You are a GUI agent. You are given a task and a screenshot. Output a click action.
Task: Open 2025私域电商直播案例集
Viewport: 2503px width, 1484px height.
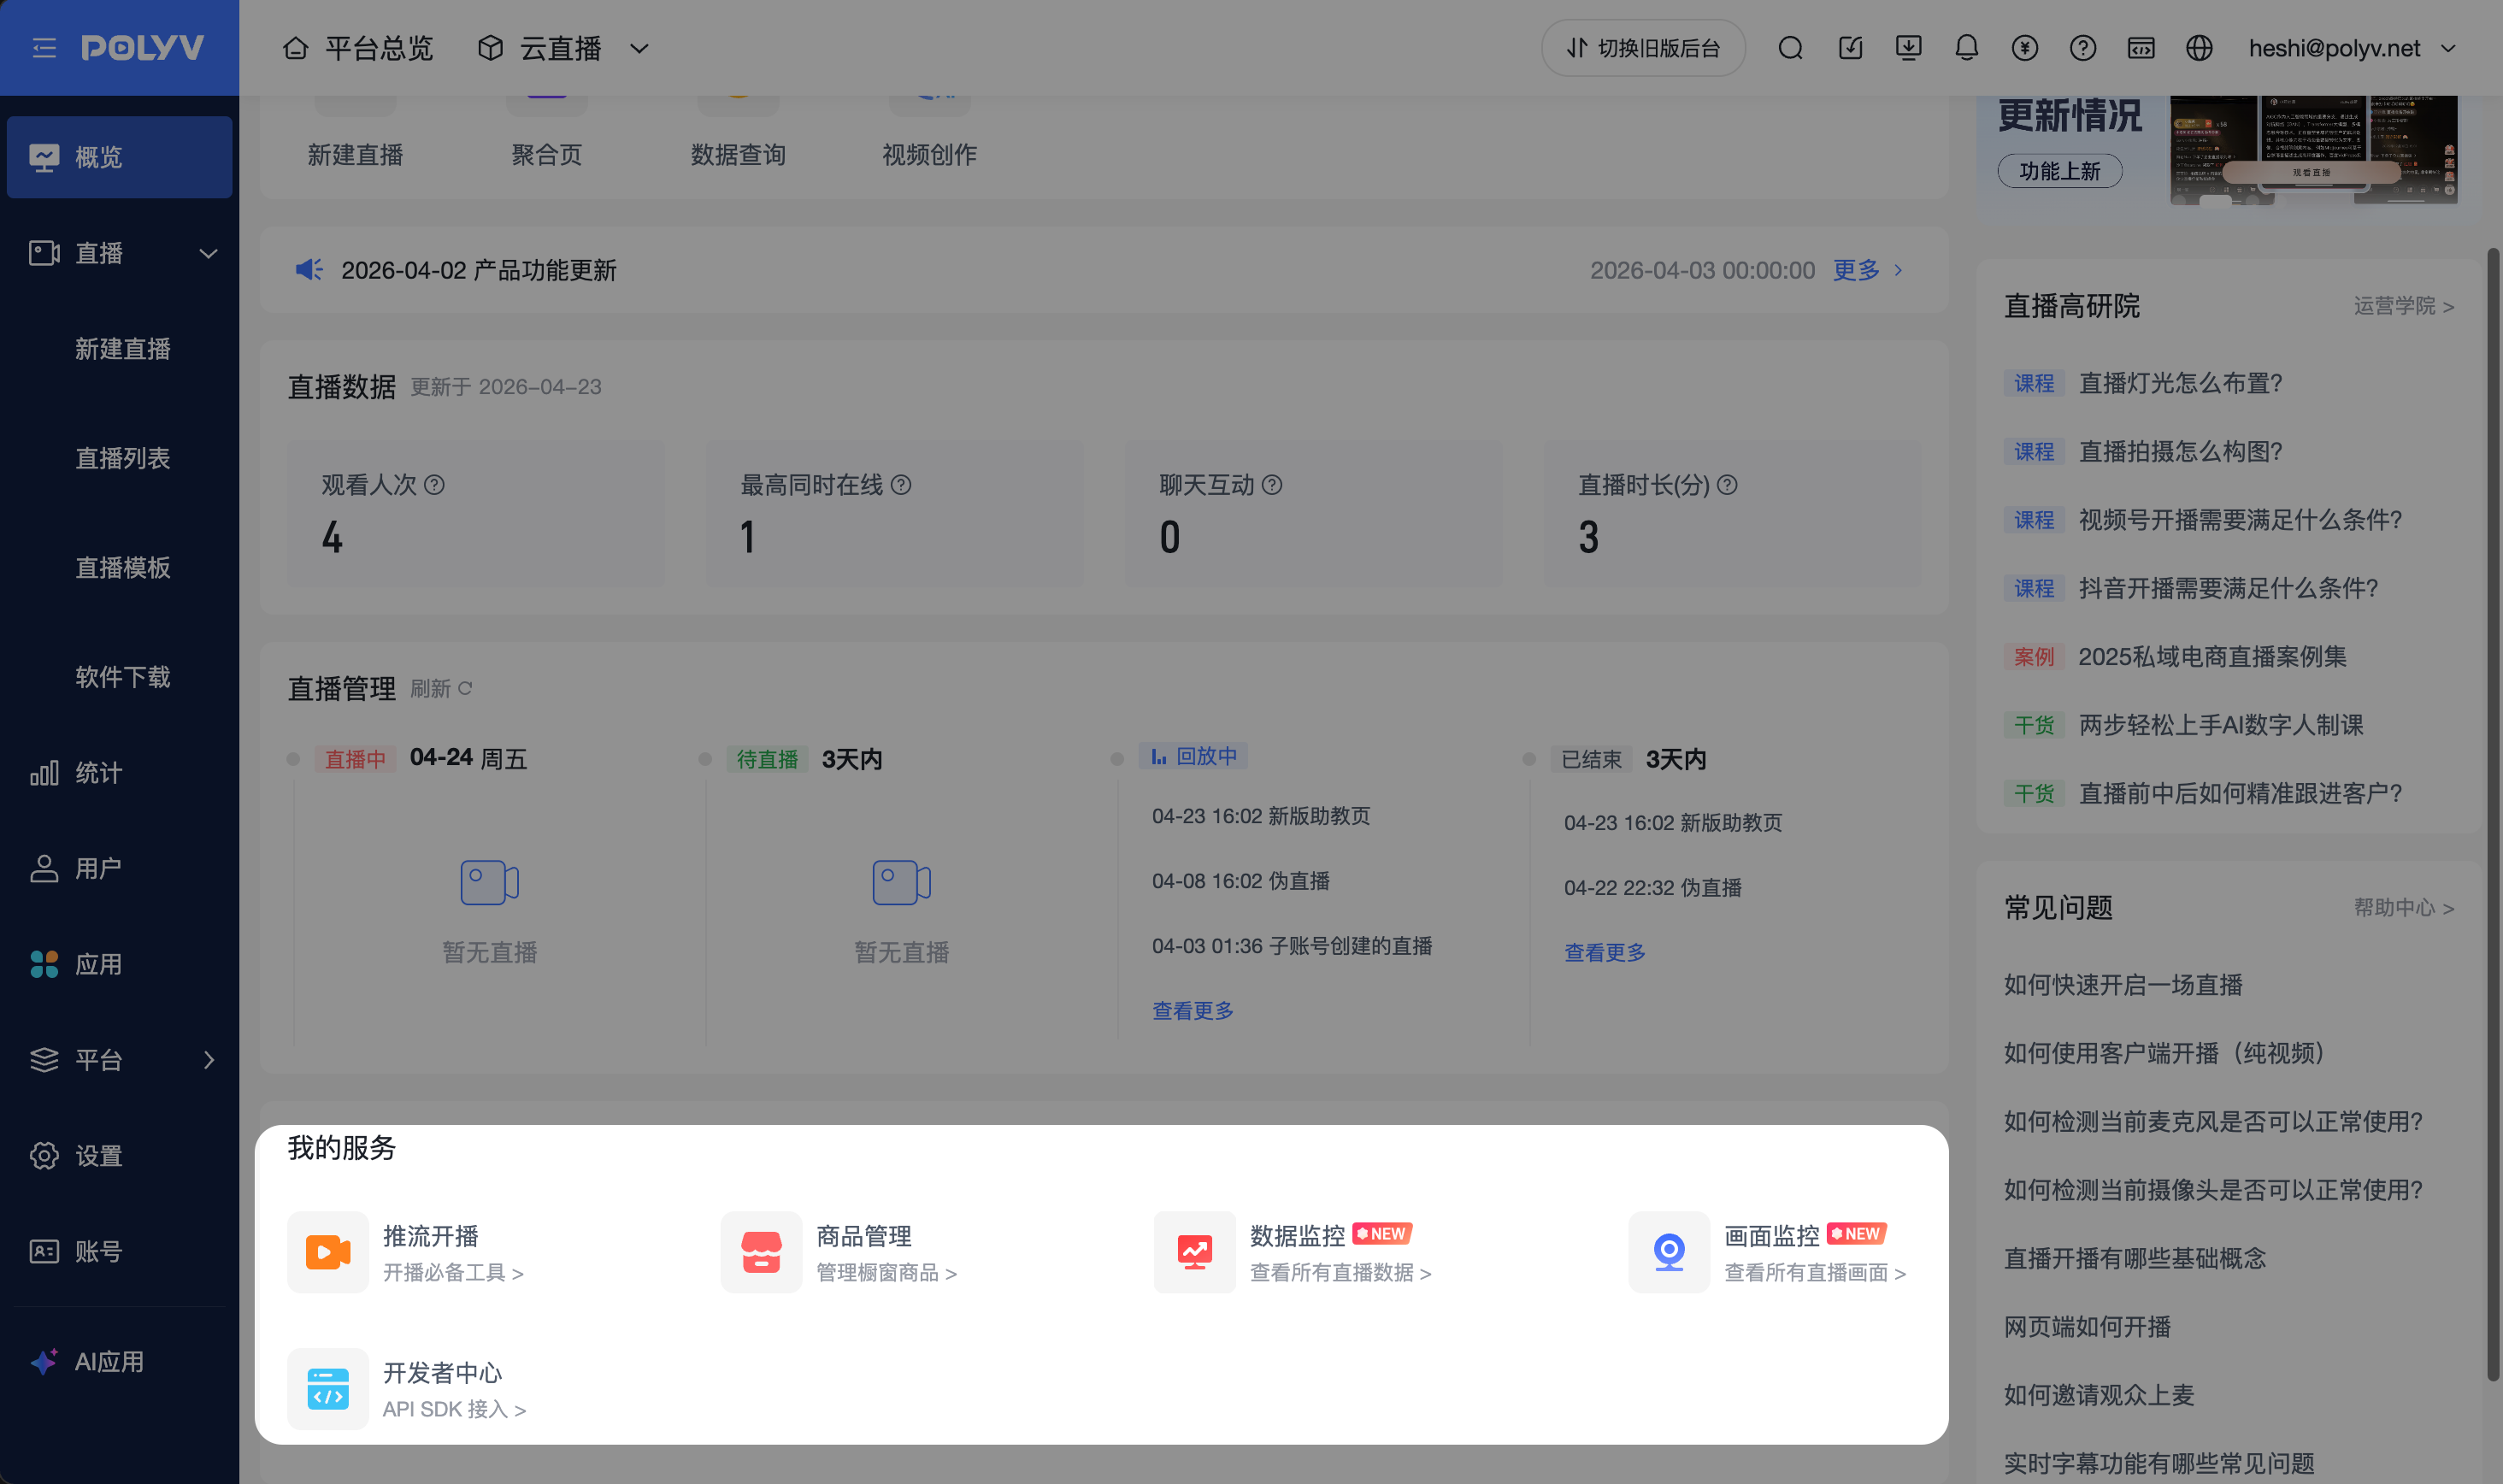tap(2212, 657)
